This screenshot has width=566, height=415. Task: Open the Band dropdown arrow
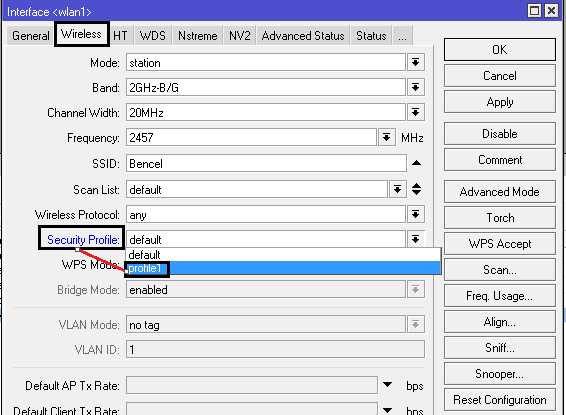pyautogui.click(x=415, y=87)
